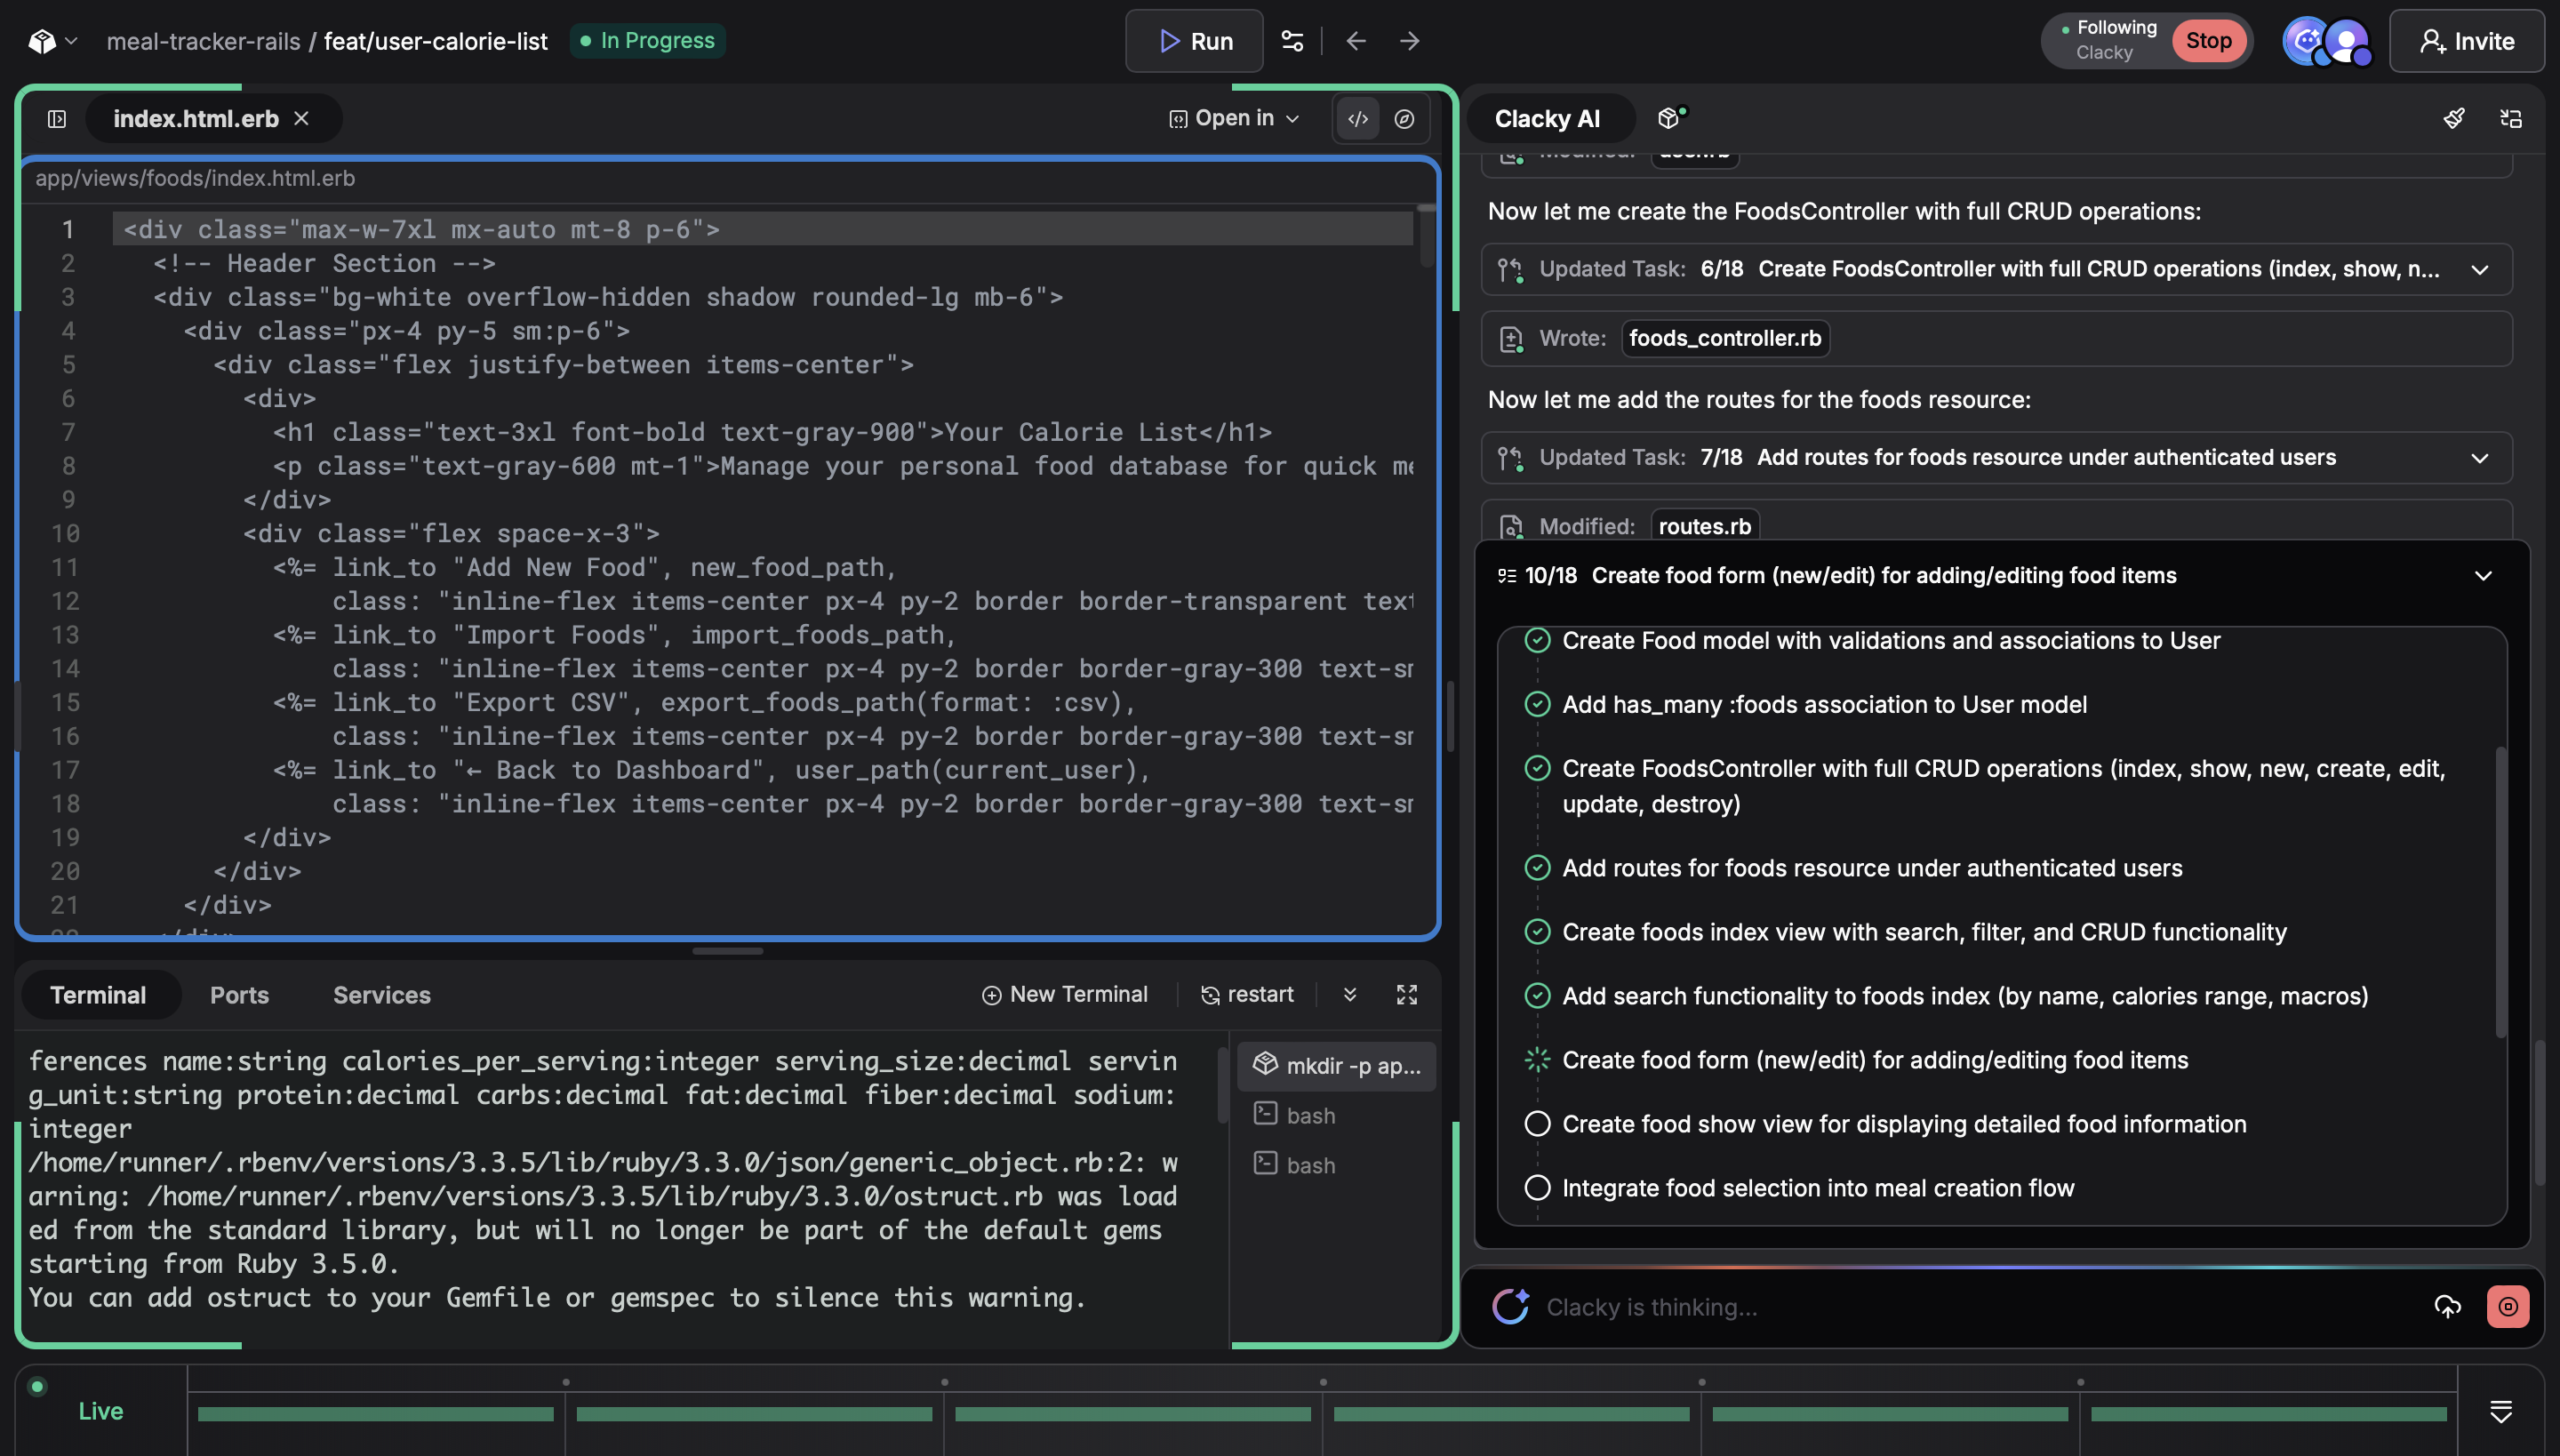Select the first bash terminal session

click(1336, 1115)
